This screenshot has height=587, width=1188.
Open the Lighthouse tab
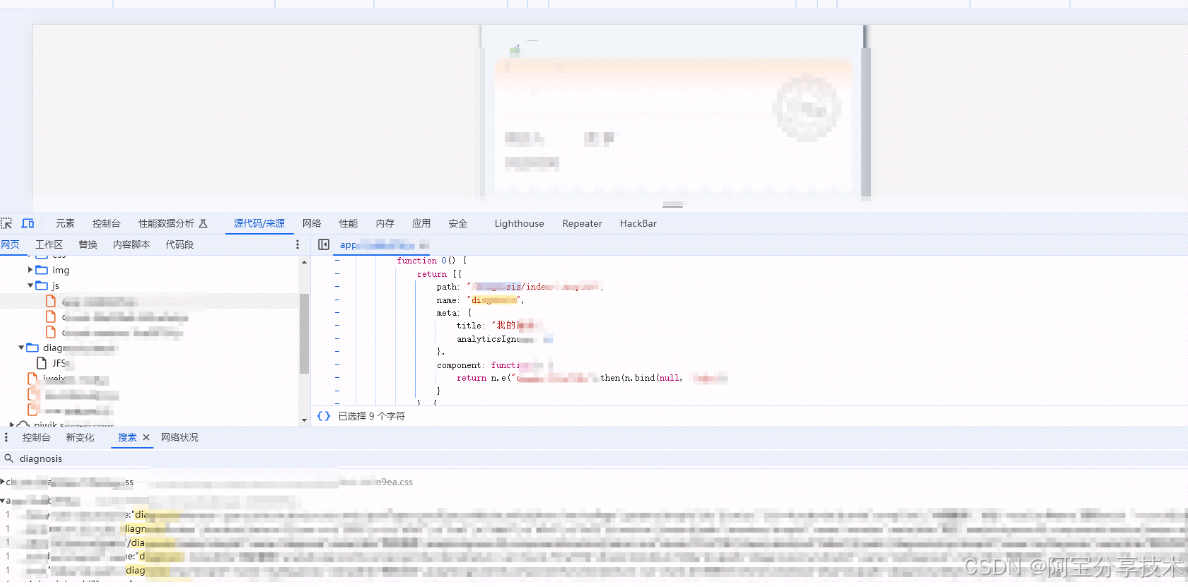(519, 223)
